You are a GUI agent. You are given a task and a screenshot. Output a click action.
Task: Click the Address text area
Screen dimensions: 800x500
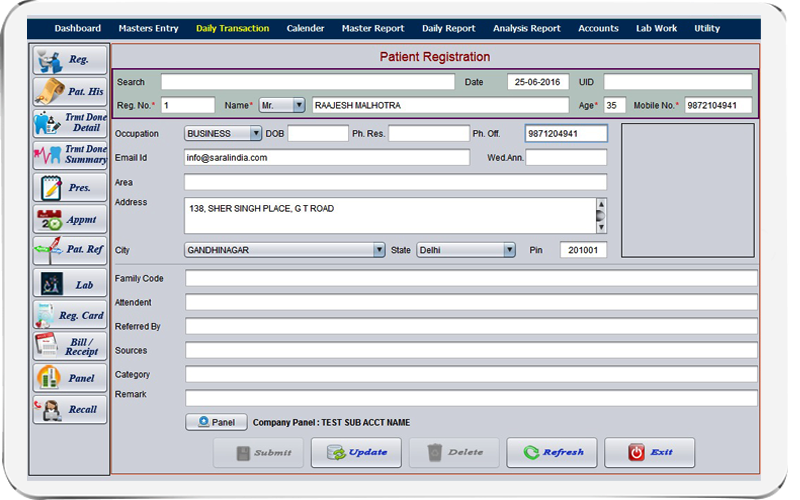[390, 216]
